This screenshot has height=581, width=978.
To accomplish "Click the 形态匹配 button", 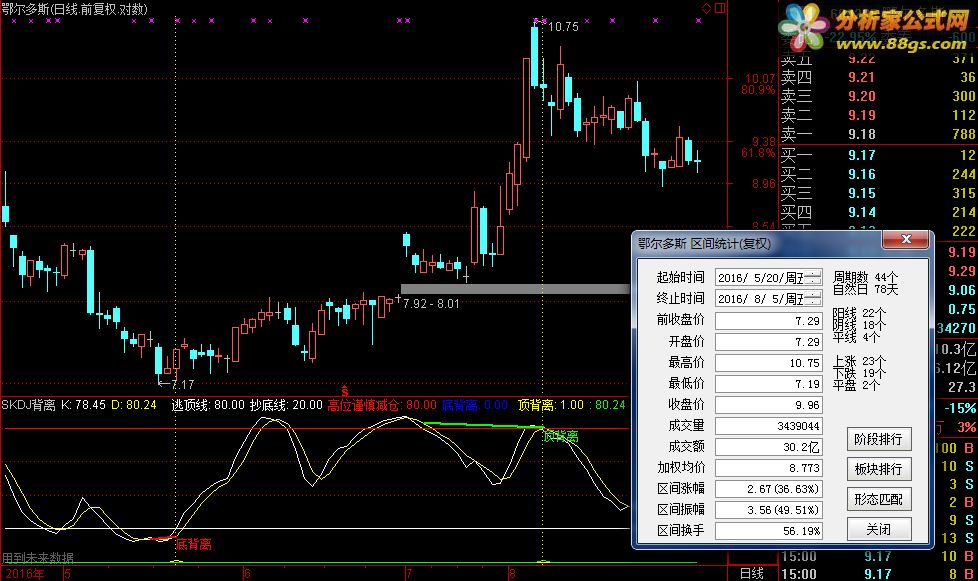I will 878,499.
